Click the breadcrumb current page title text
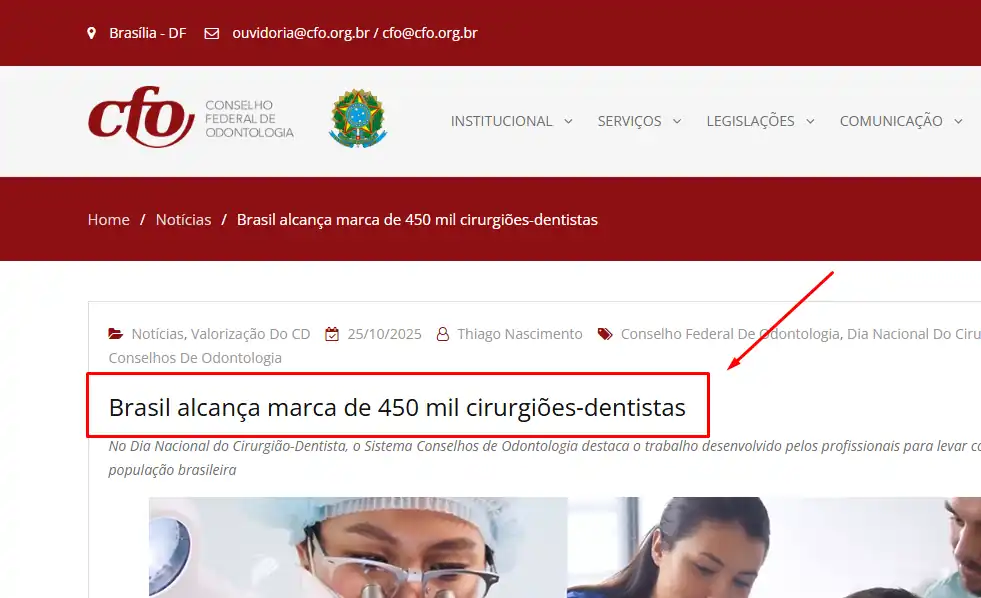 pyautogui.click(x=417, y=220)
